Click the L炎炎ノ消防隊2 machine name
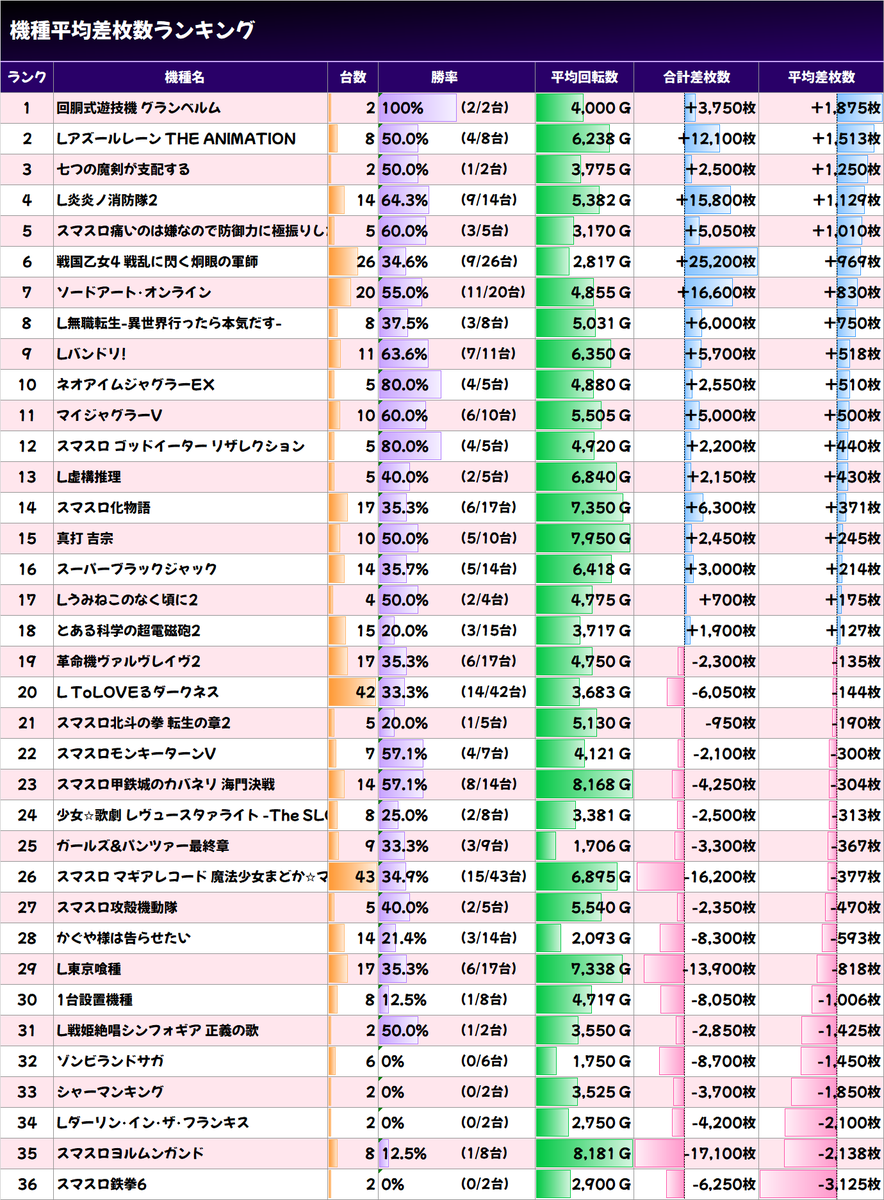The width and height of the screenshot is (884, 1200). pyautogui.click(x=108, y=200)
